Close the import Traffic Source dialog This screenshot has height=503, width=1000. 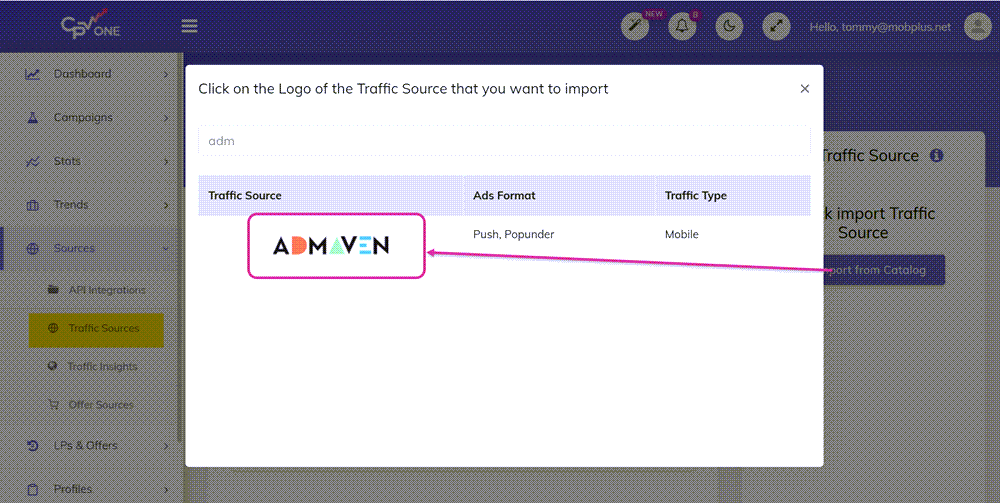(x=805, y=89)
